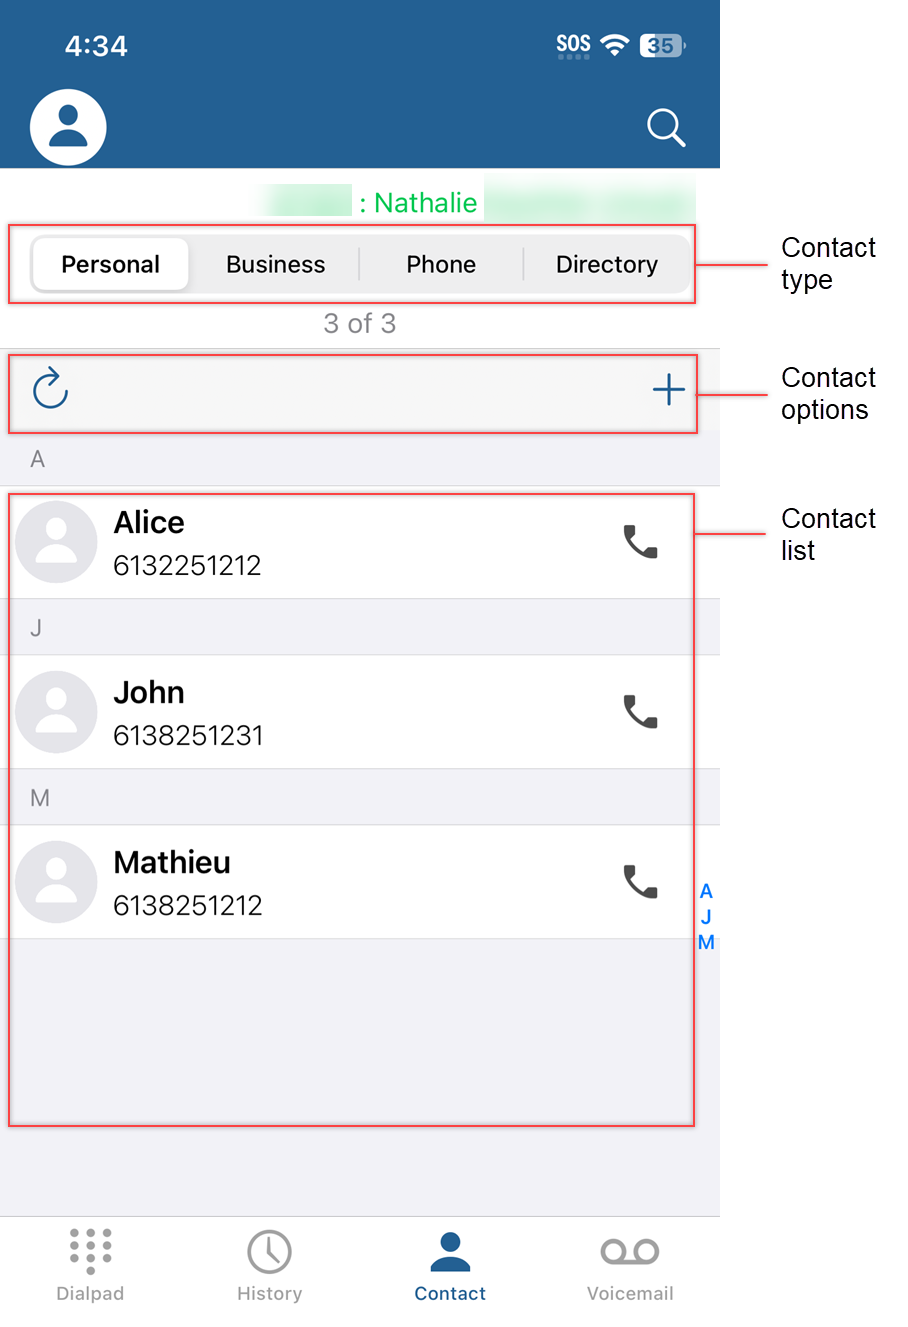The image size is (908, 1327).
Task: Select the Contact icon in bottom bar
Action: 449,1265
